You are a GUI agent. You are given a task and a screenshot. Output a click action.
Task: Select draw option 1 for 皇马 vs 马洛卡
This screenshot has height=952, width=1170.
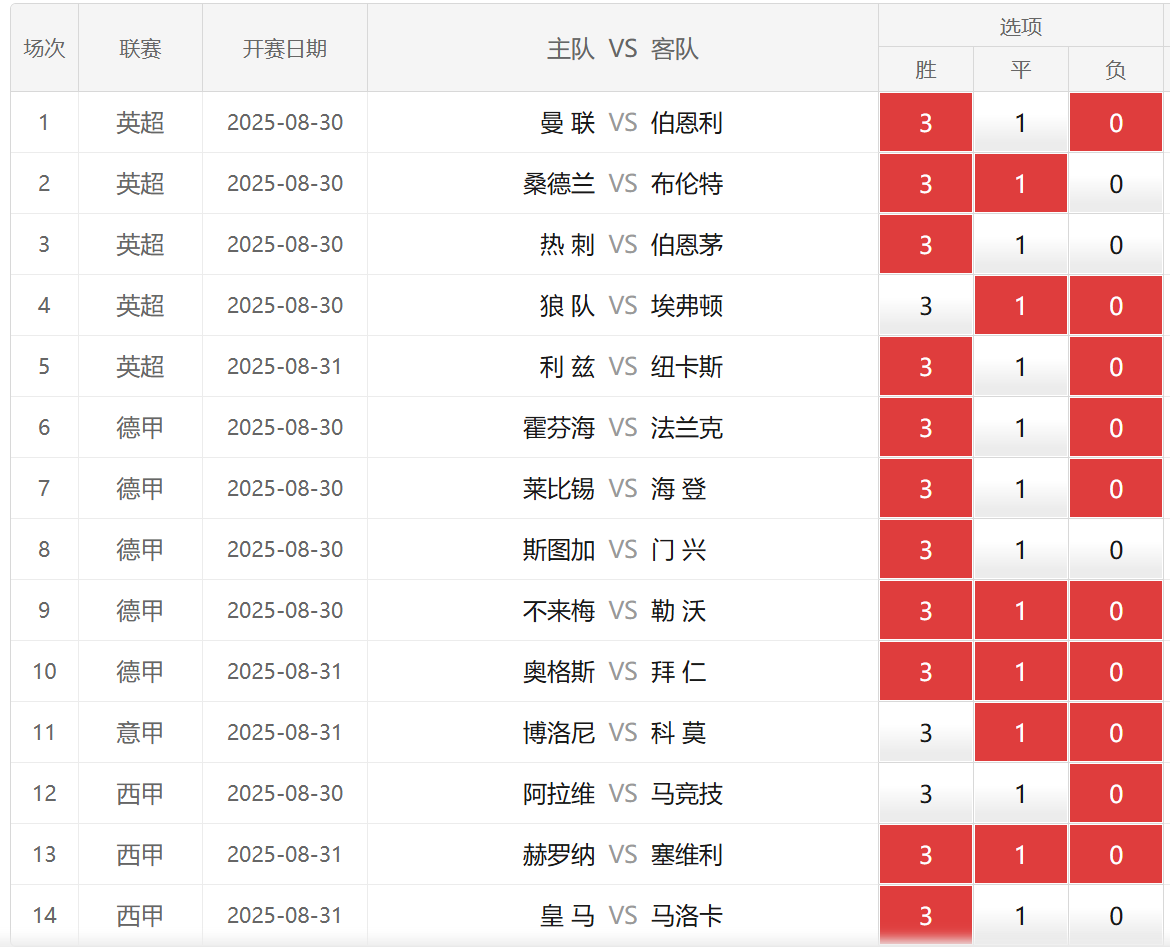tap(1020, 915)
